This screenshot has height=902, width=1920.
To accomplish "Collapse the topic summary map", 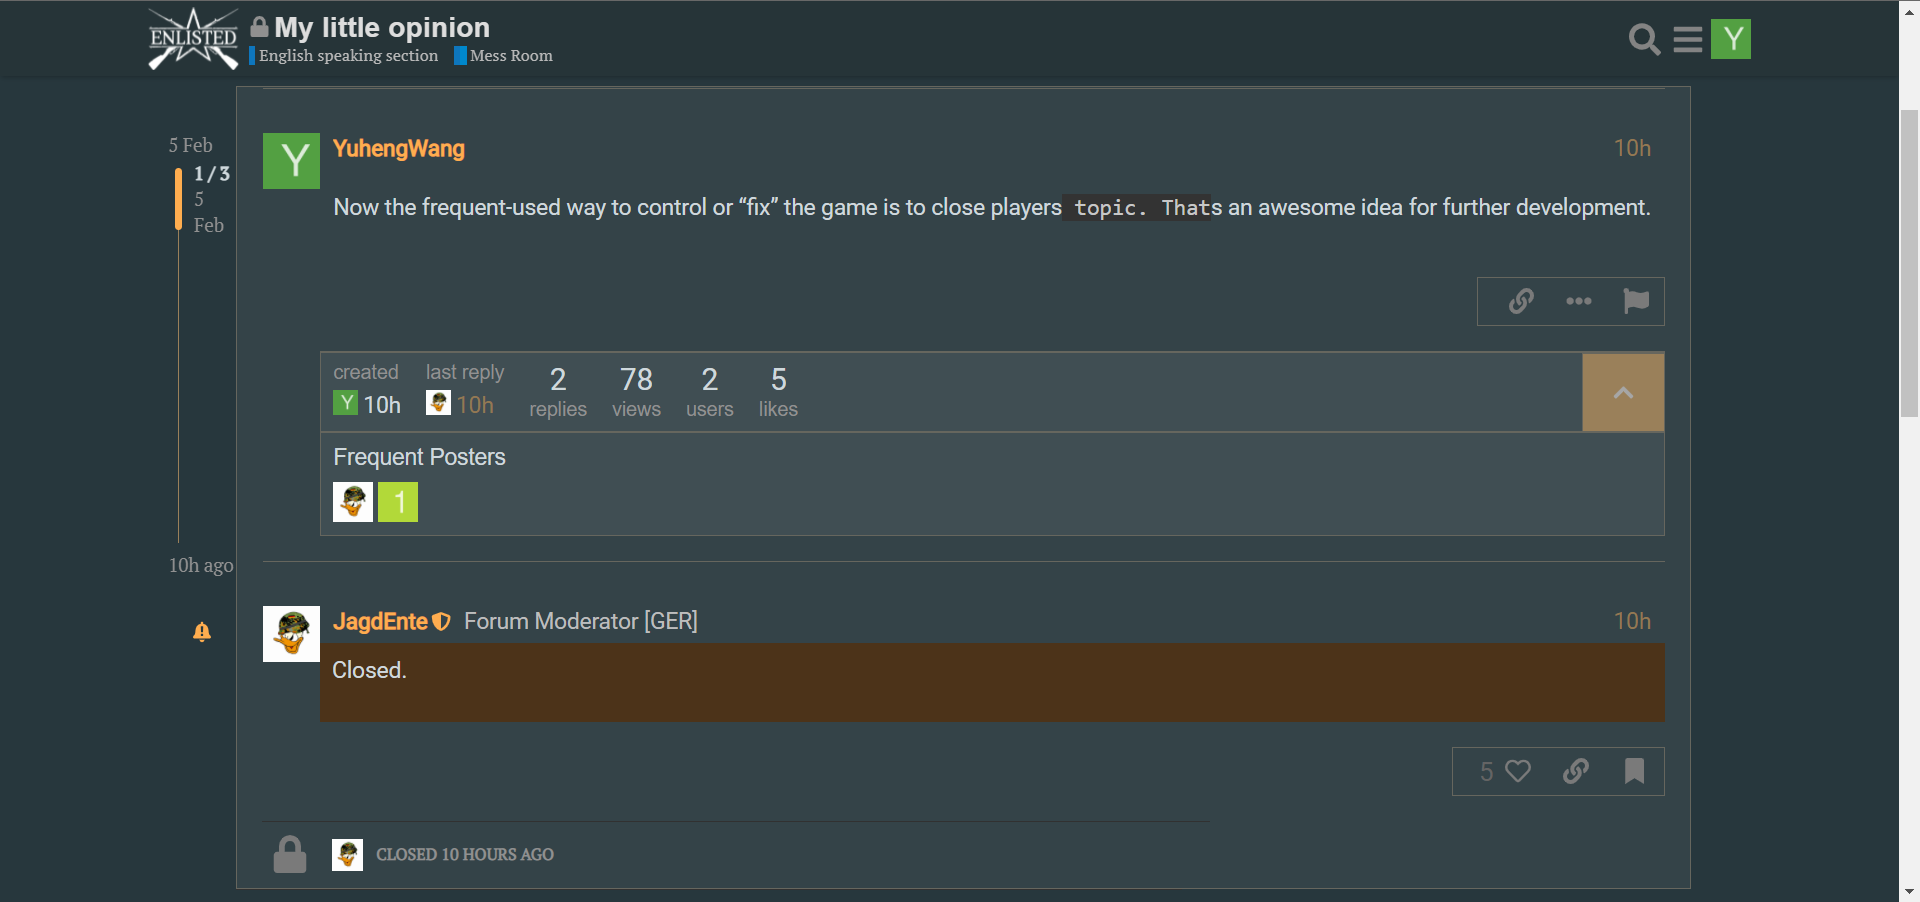I will click(1623, 393).
